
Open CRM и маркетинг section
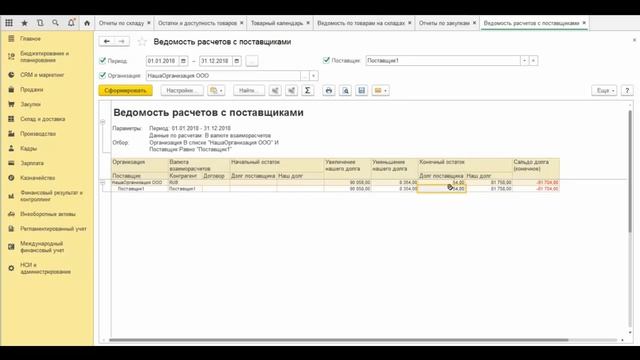(x=42, y=75)
